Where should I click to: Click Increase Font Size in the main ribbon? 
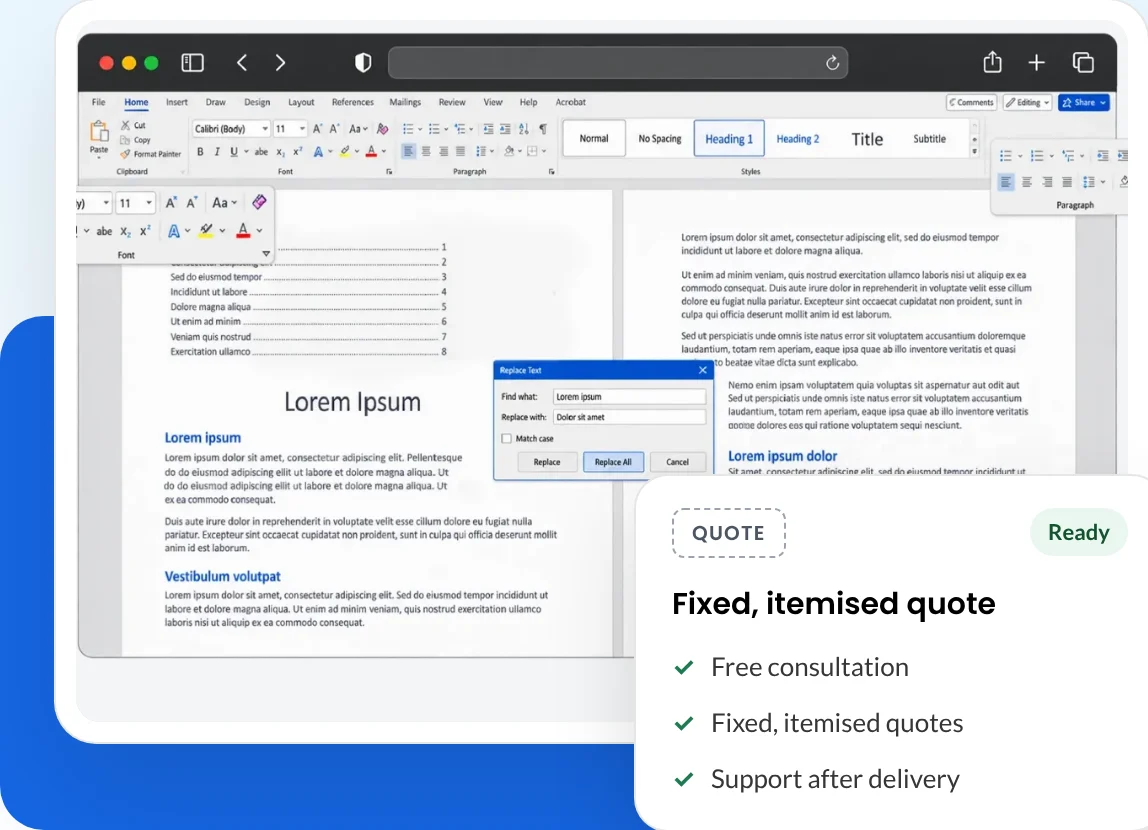coord(318,129)
